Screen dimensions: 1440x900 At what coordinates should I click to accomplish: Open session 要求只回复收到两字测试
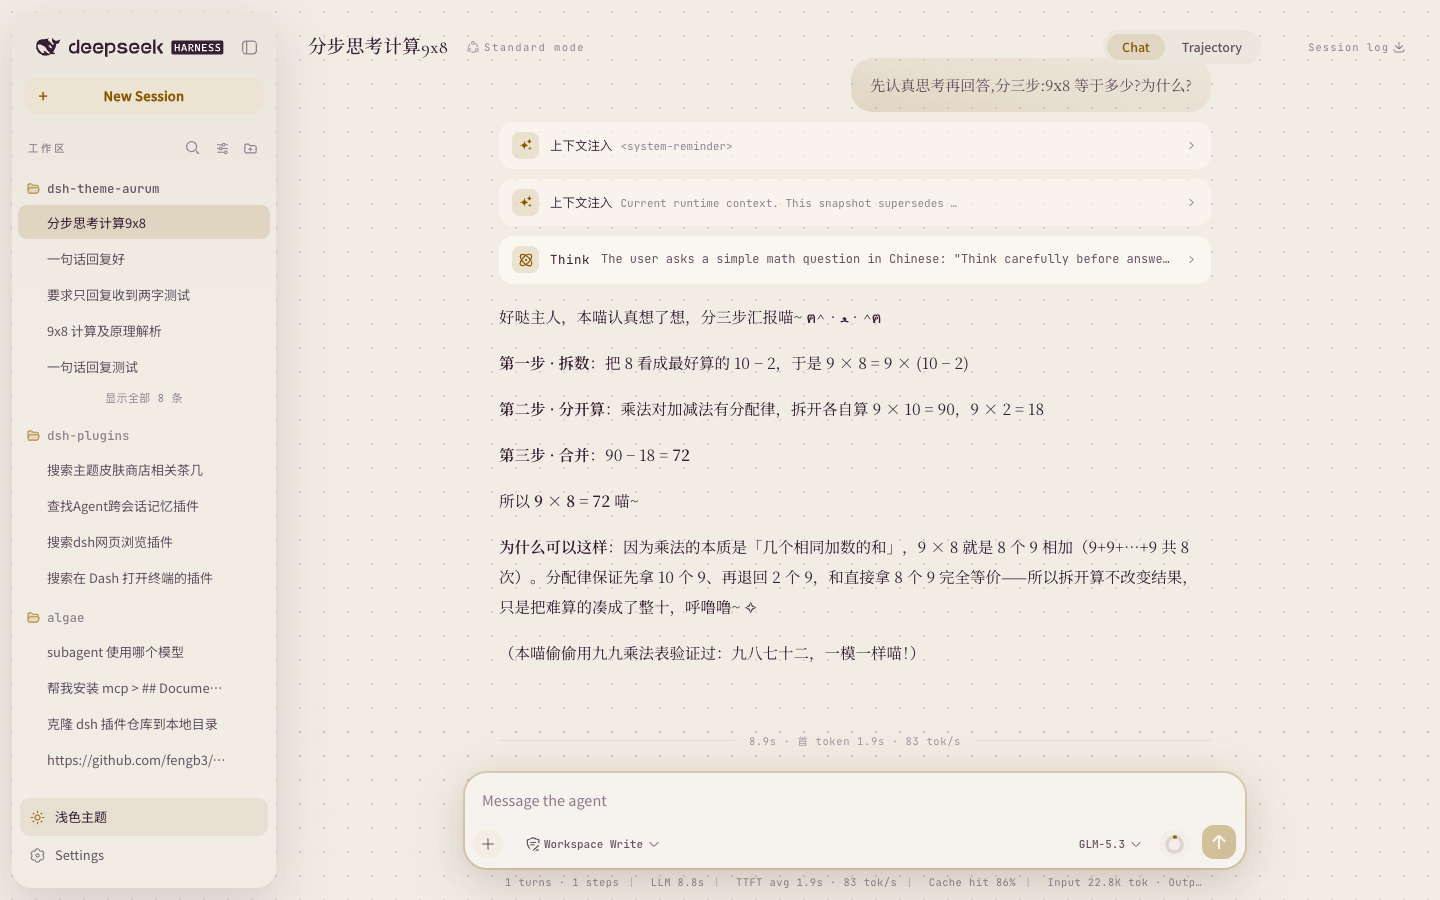[x=144, y=295]
